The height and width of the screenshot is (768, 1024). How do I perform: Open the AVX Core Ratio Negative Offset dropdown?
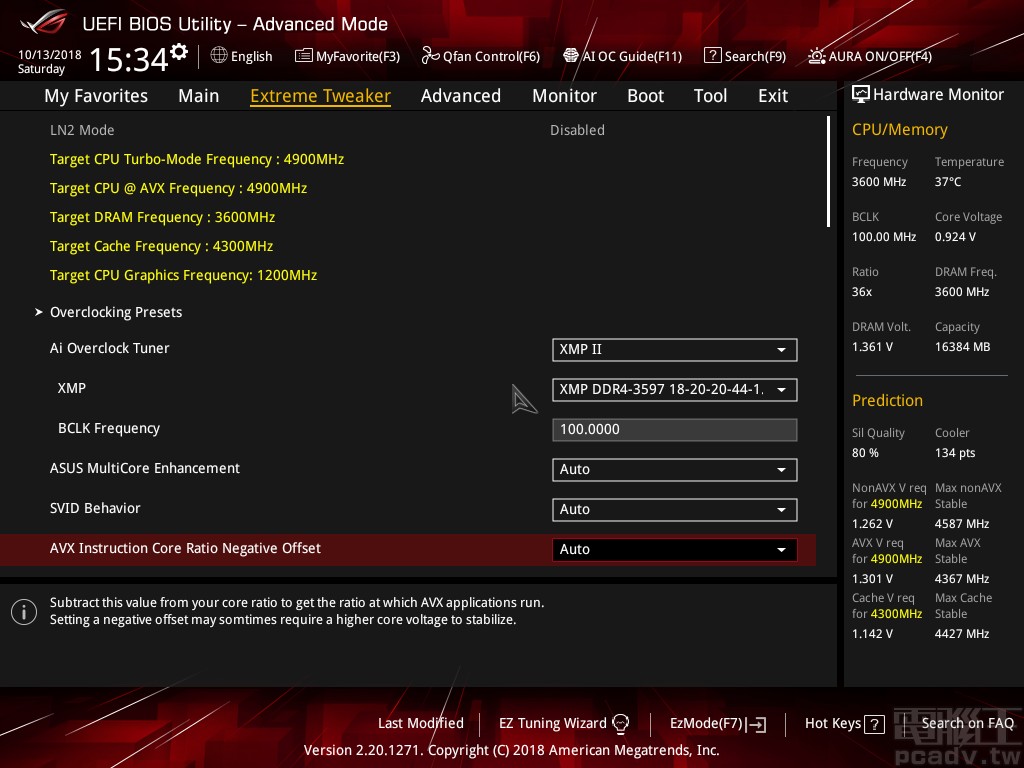781,549
